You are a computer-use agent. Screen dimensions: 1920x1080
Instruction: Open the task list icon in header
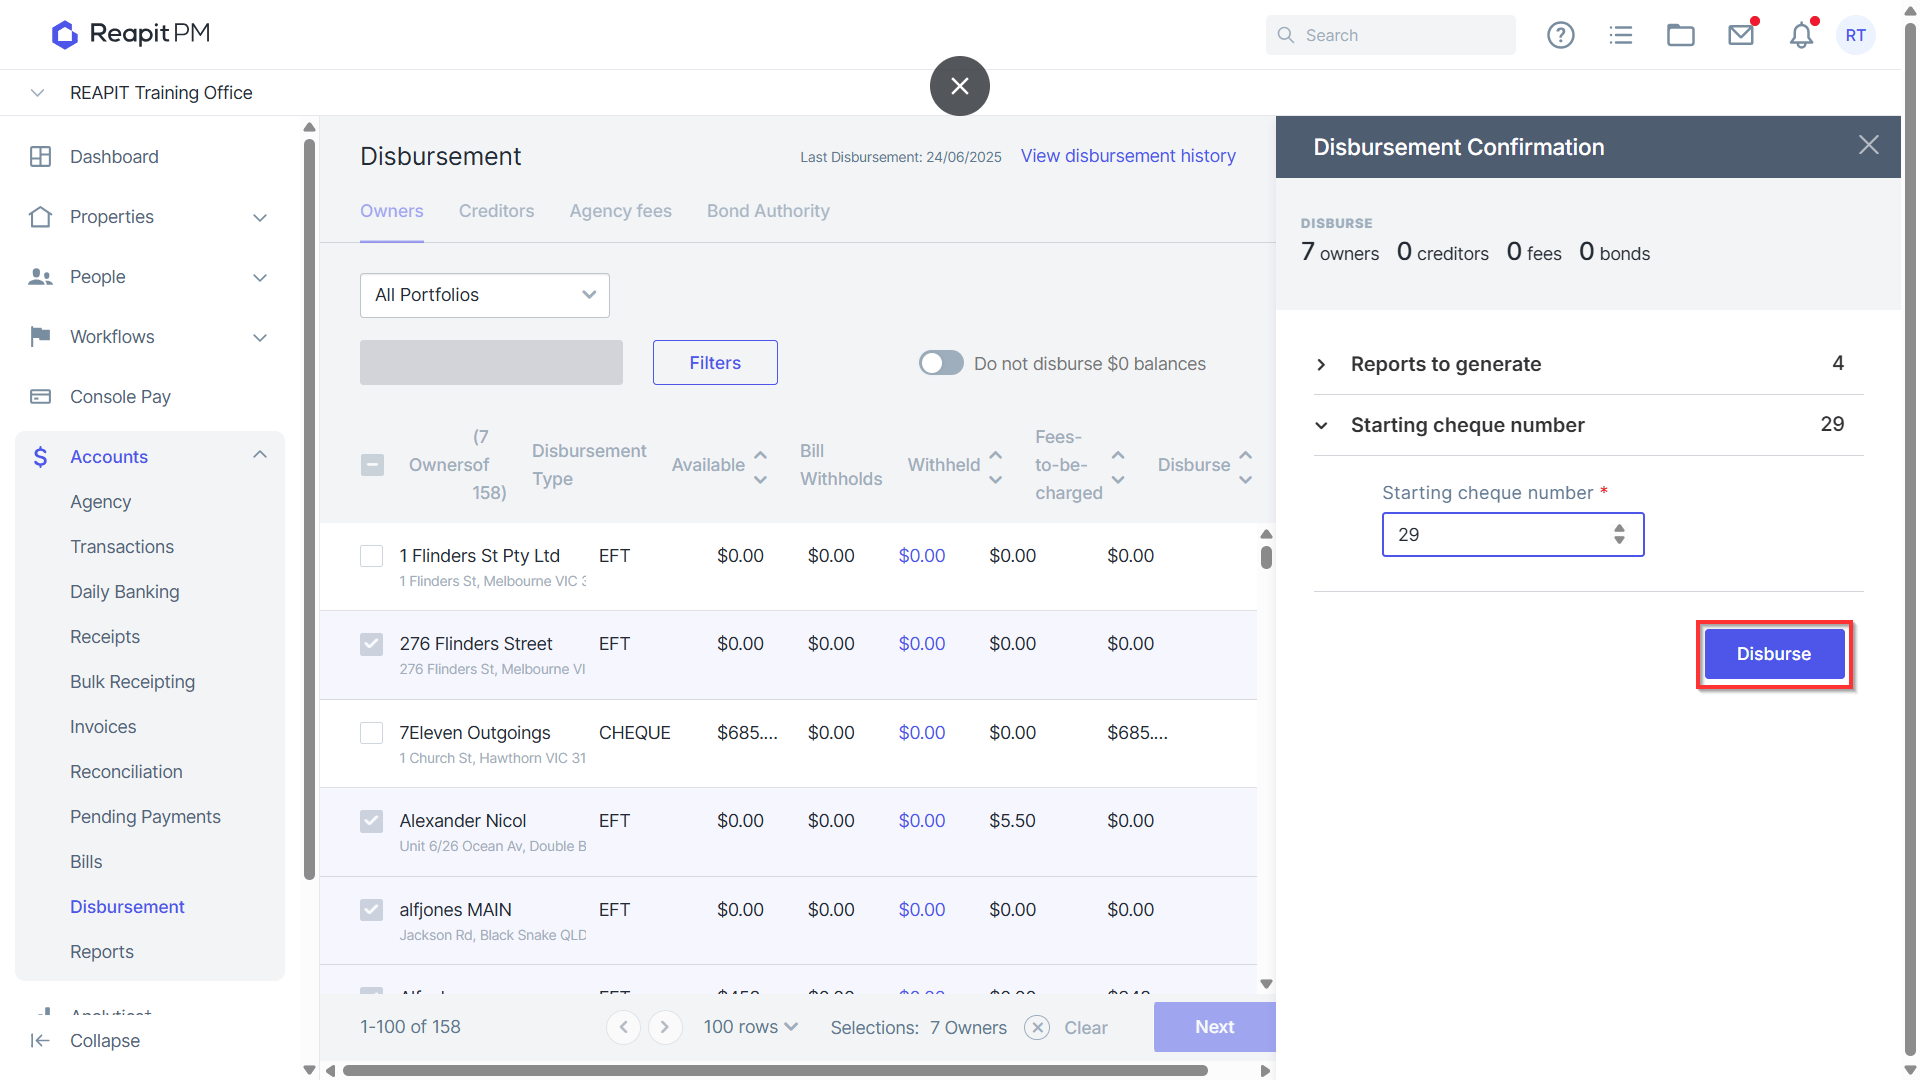[x=1621, y=35]
